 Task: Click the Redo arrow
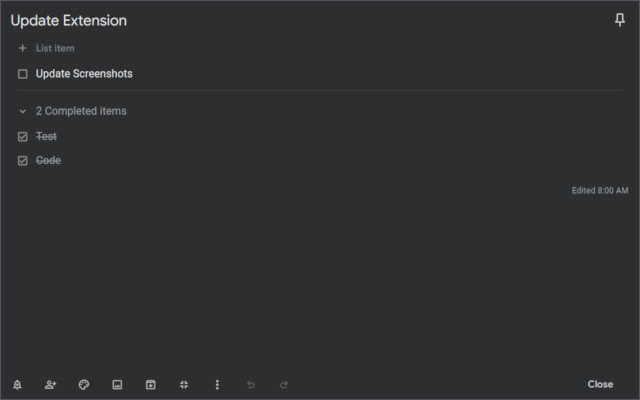pos(284,384)
